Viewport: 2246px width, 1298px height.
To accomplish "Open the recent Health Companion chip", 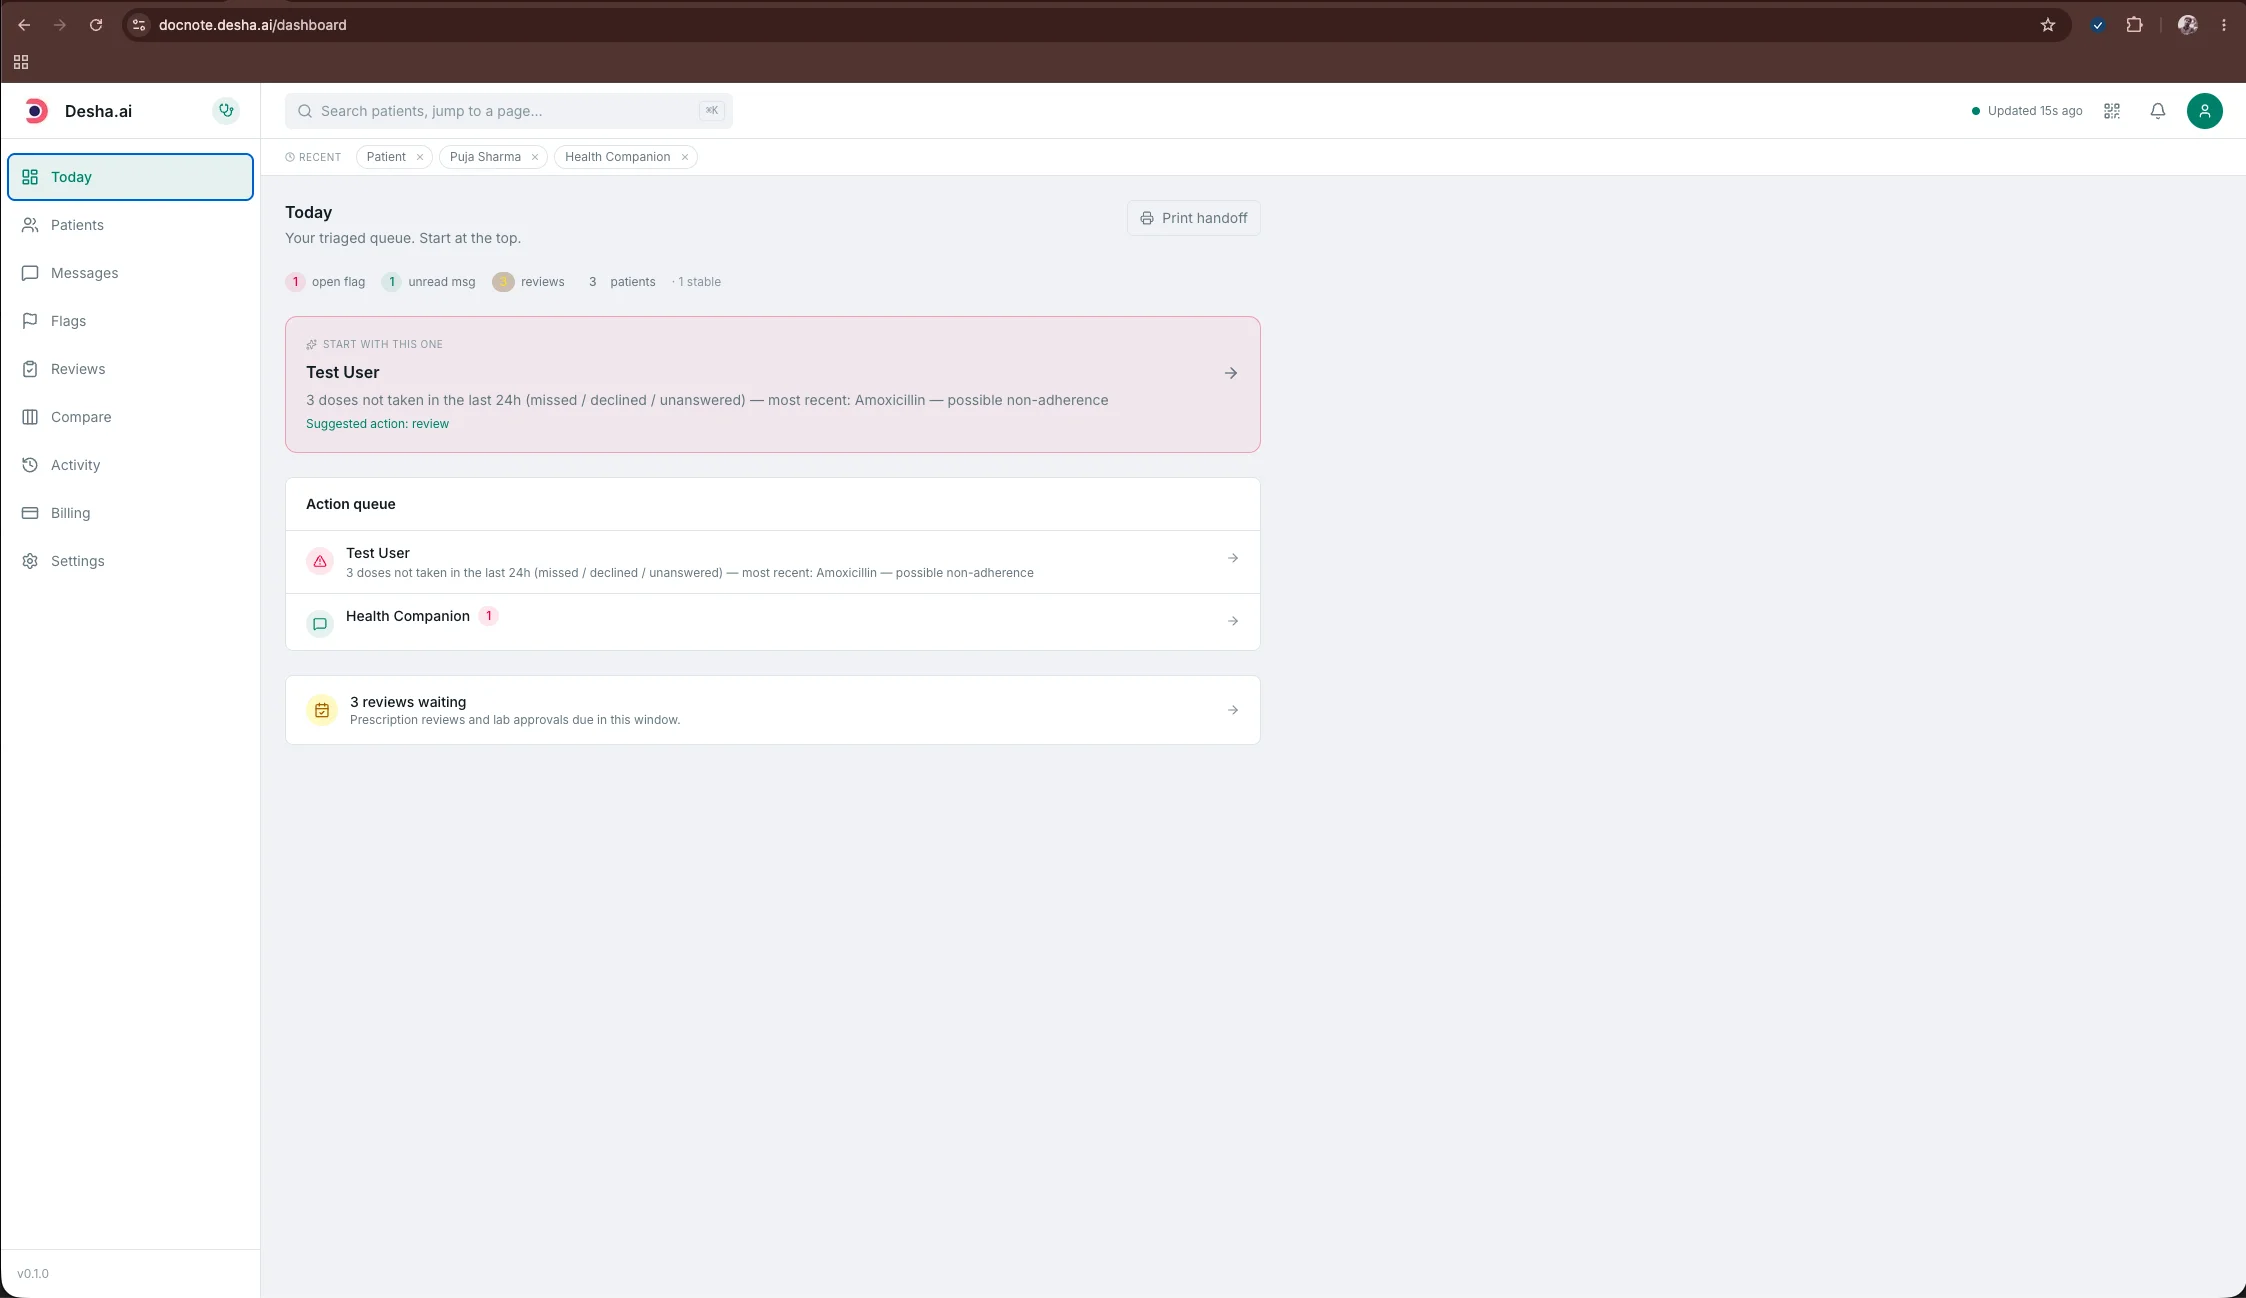I will pyautogui.click(x=617, y=157).
